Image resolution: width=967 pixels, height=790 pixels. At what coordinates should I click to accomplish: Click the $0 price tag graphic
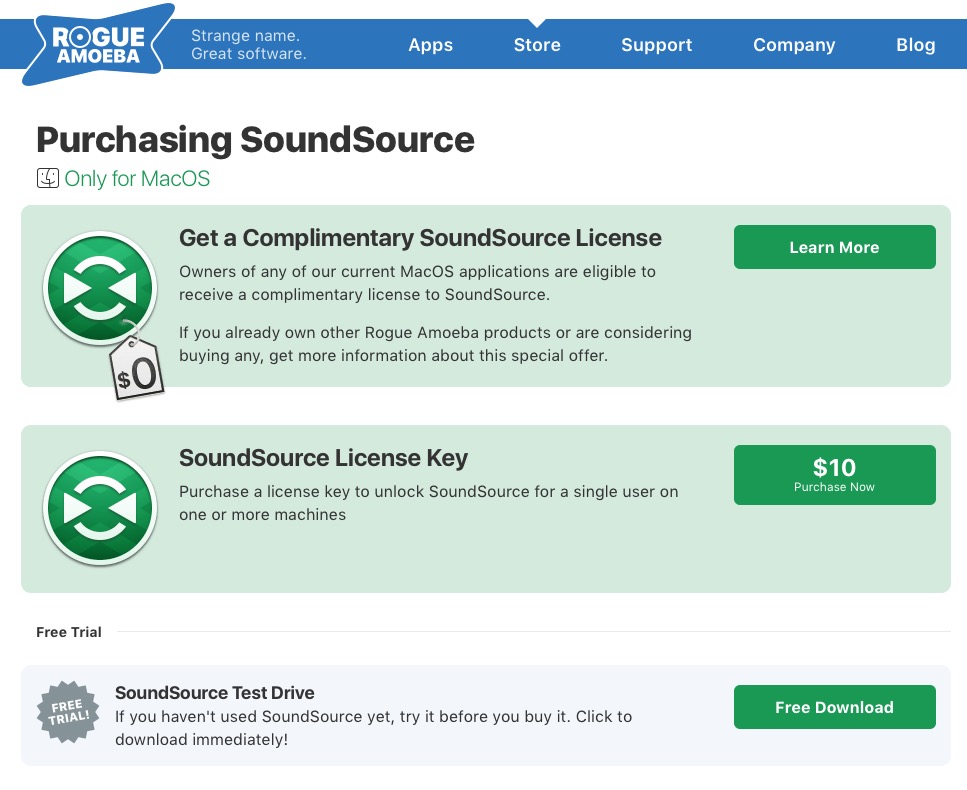(x=138, y=369)
